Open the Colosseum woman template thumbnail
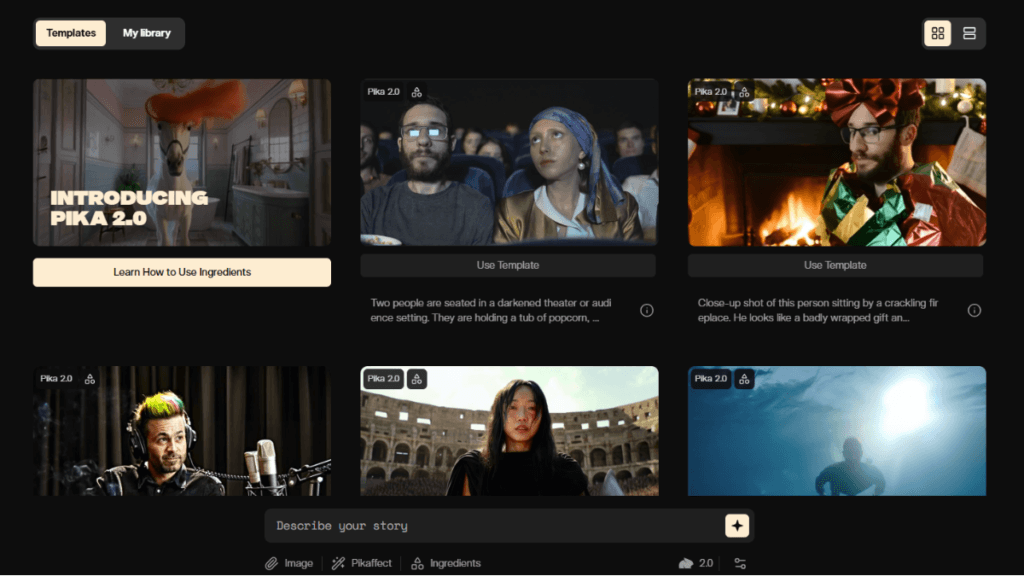This screenshot has height=576, width=1024. pyautogui.click(x=509, y=431)
